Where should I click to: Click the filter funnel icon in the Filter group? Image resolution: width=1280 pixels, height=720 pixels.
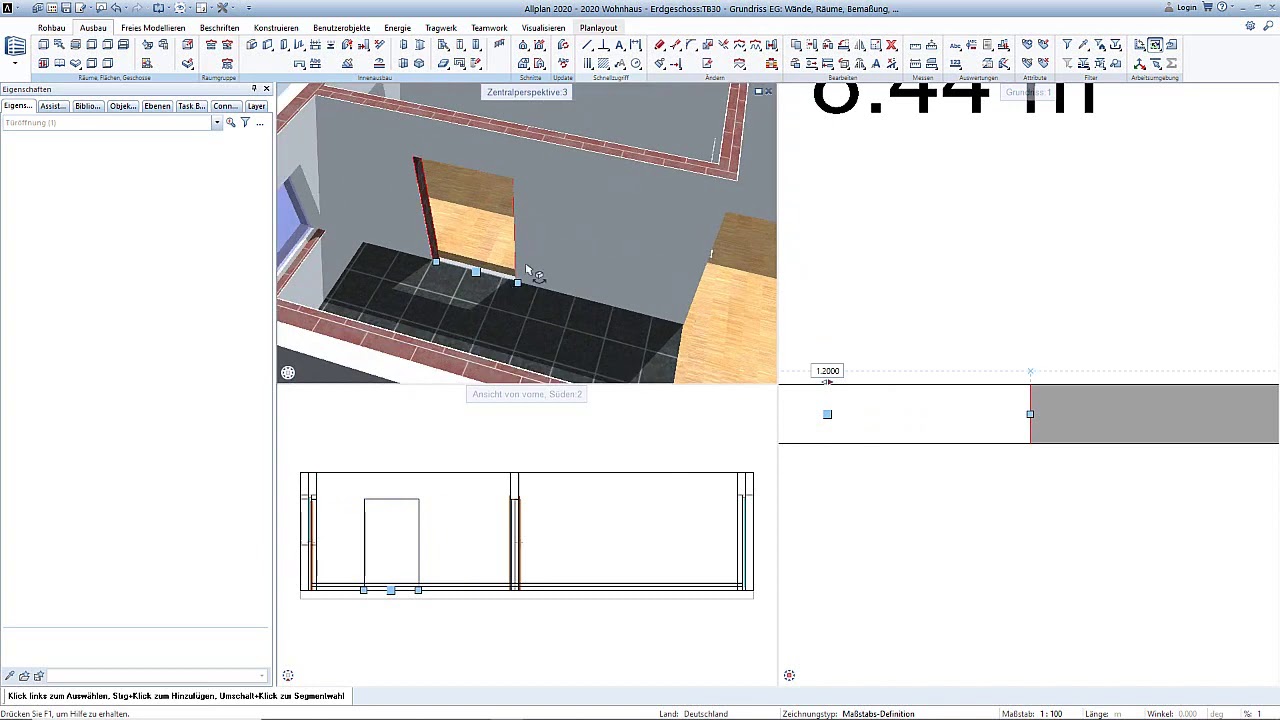pyautogui.click(x=1067, y=45)
